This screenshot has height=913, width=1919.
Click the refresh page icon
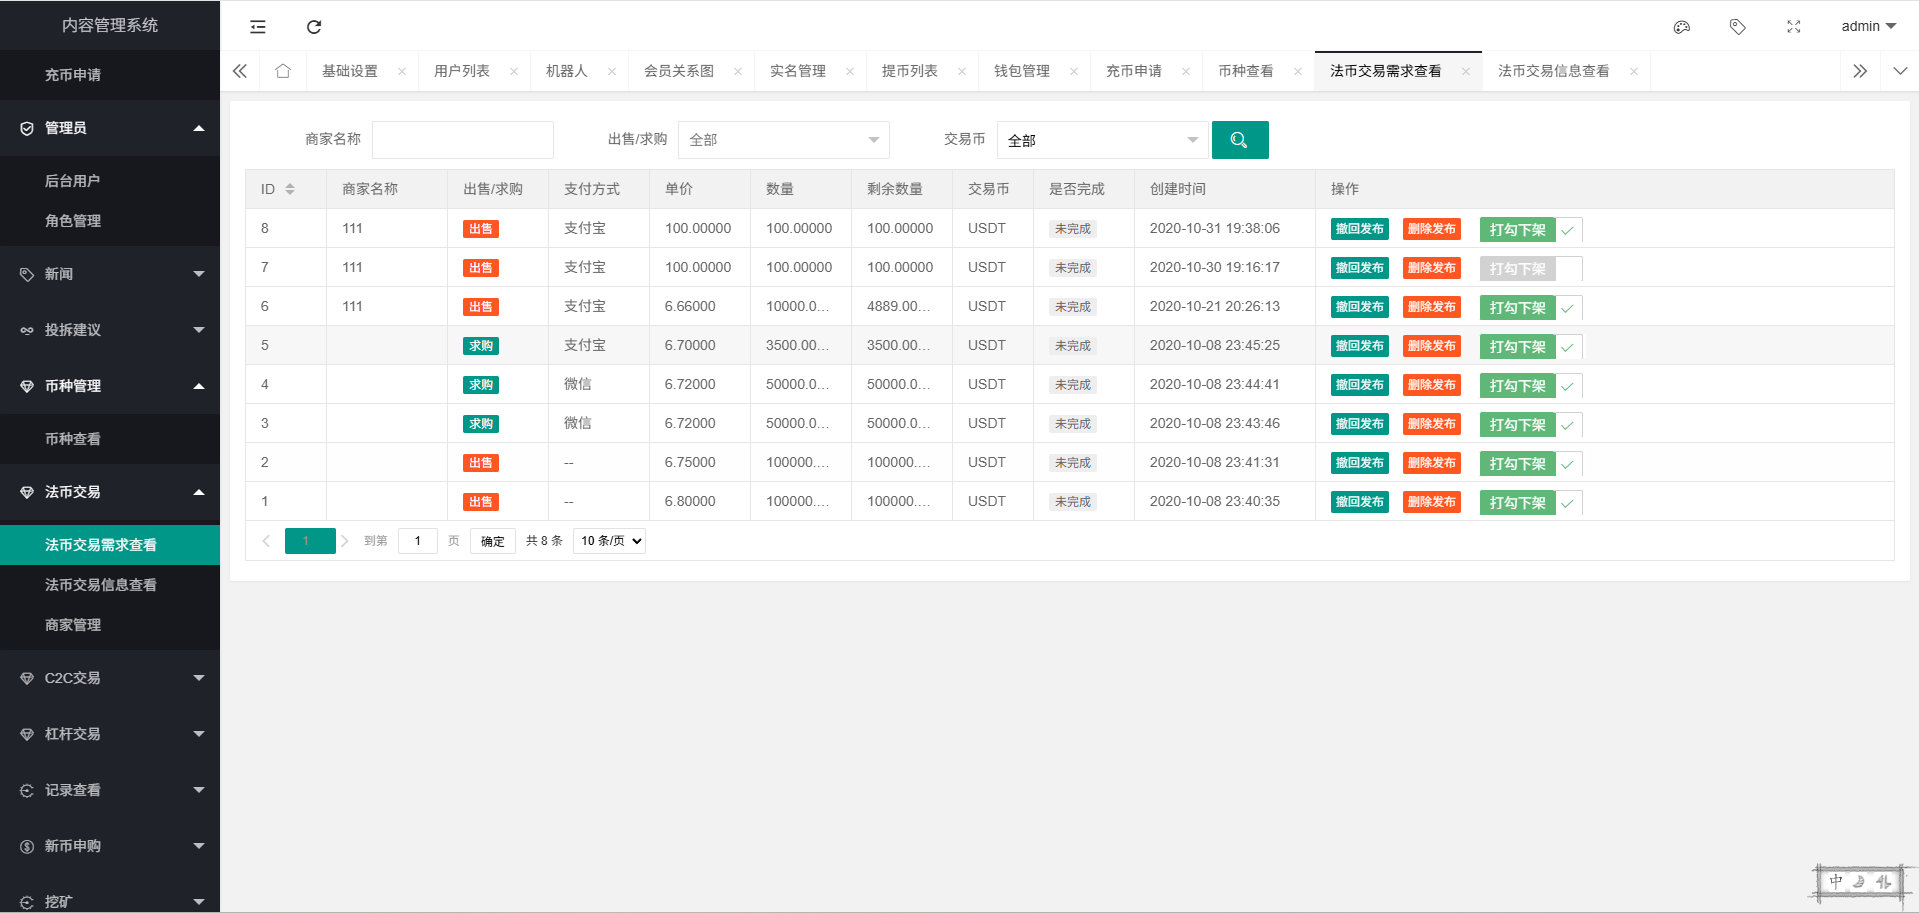coord(314,27)
